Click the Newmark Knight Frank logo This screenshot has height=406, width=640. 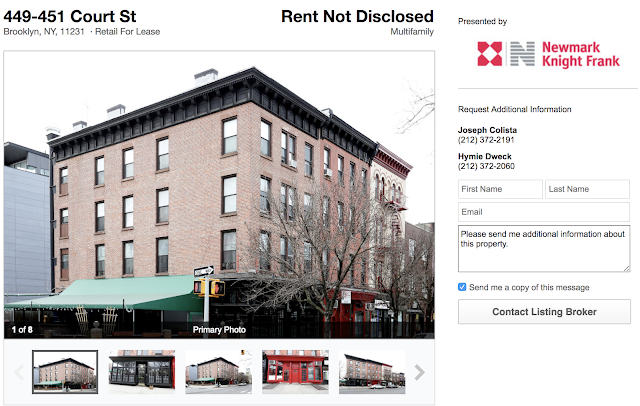(x=548, y=54)
